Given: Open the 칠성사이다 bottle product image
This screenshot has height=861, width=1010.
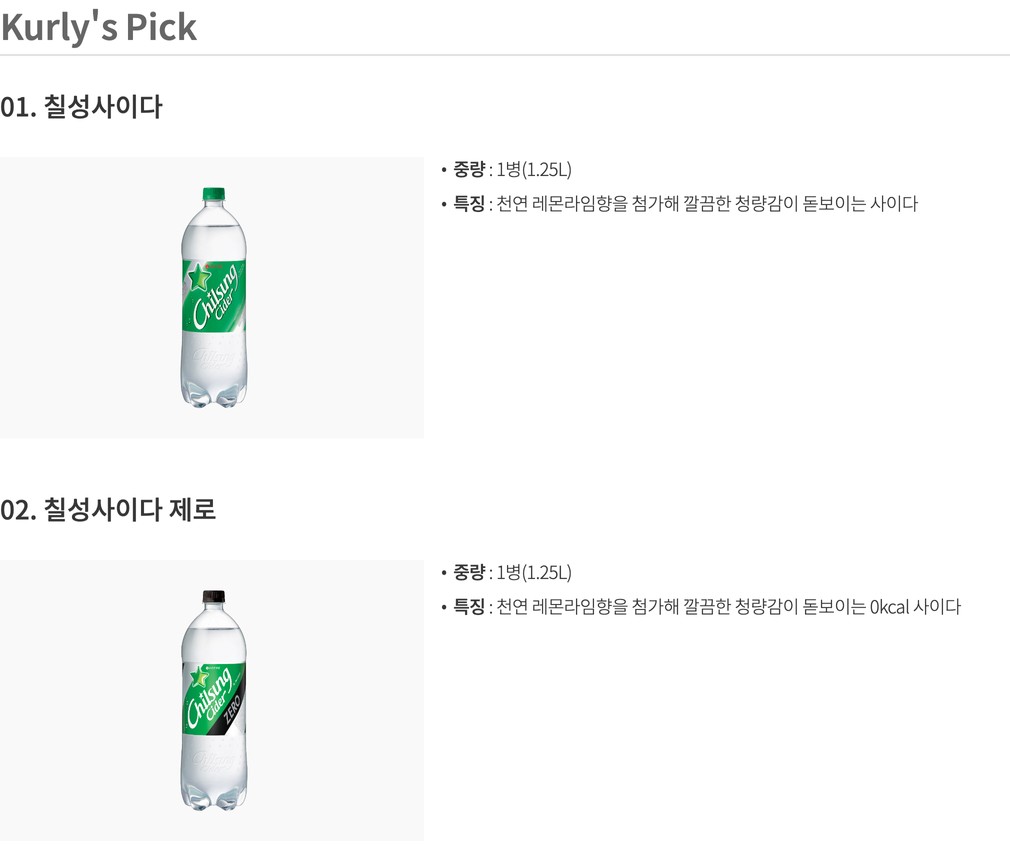Looking at the screenshot, I should pyautogui.click(x=212, y=298).
